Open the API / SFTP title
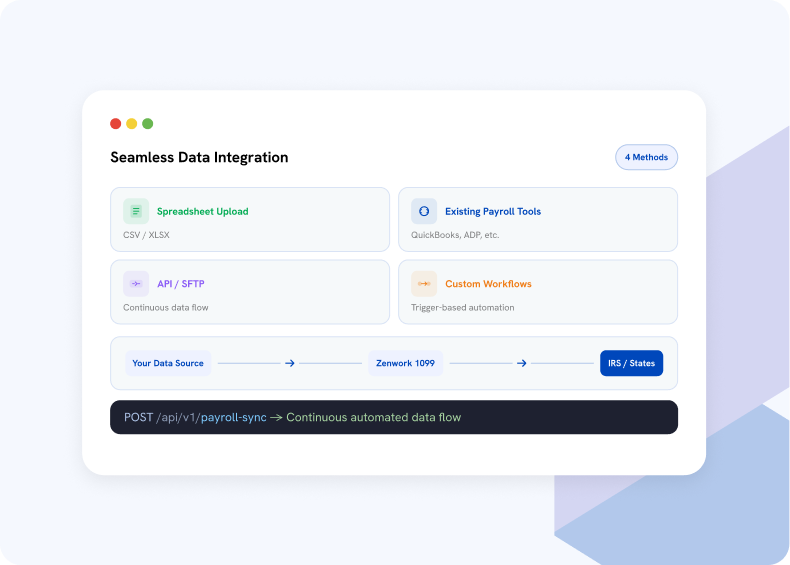 [181, 284]
